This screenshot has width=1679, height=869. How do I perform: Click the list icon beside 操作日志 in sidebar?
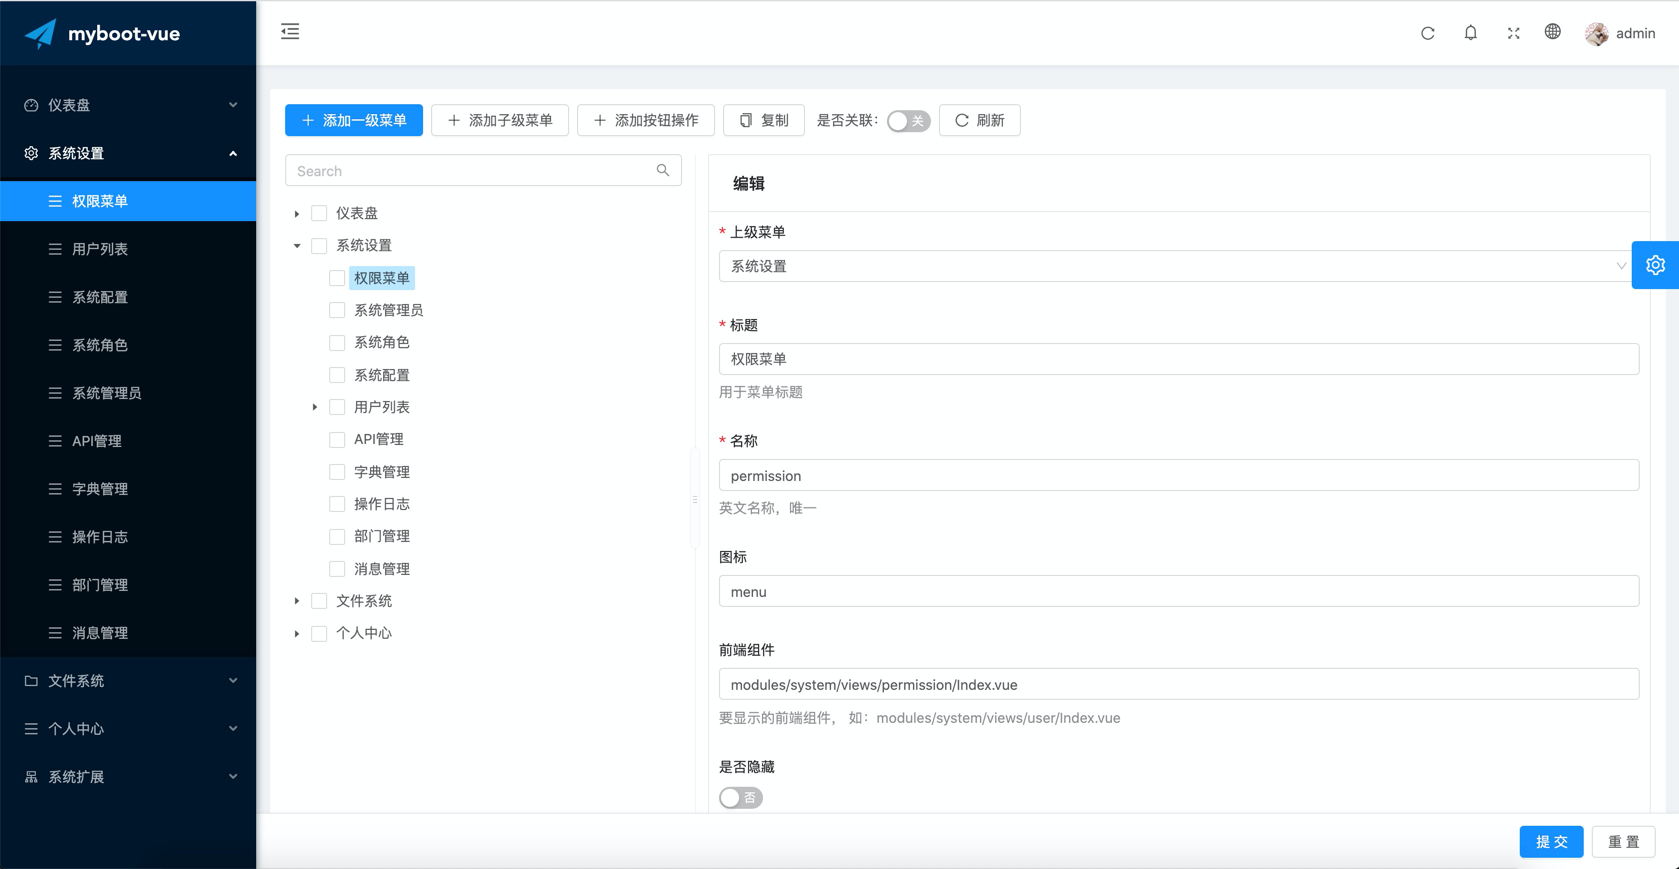coord(55,537)
